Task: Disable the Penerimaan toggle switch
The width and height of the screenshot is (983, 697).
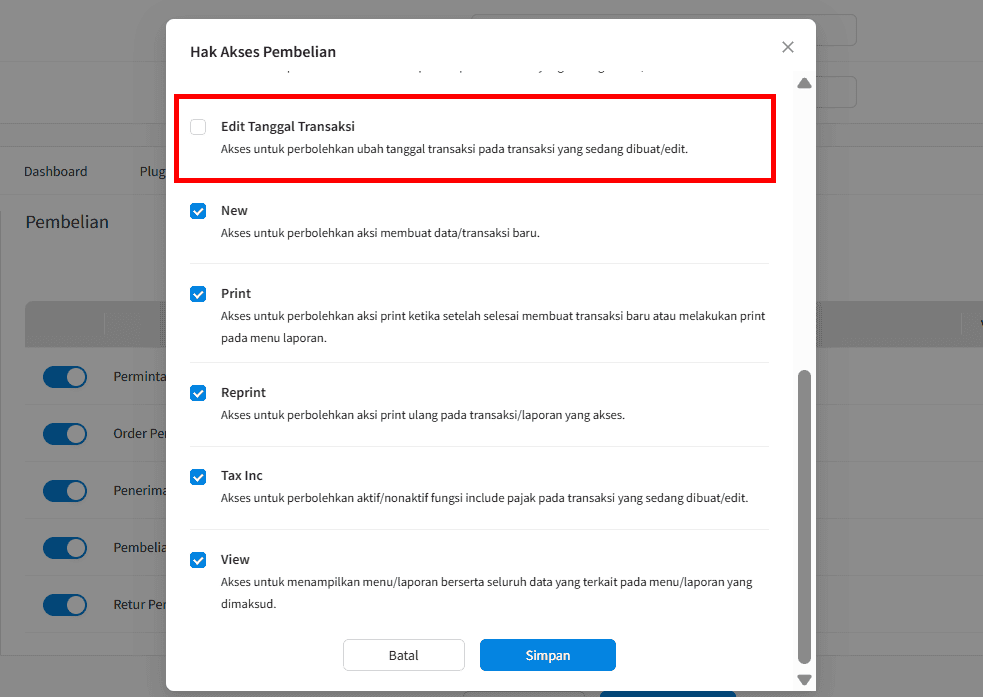Action: (65, 491)
